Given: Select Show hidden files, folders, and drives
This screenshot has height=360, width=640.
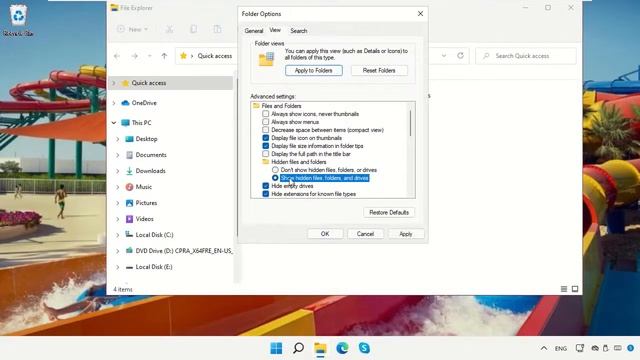Looking at the screenshot, I should pos(275,178).
